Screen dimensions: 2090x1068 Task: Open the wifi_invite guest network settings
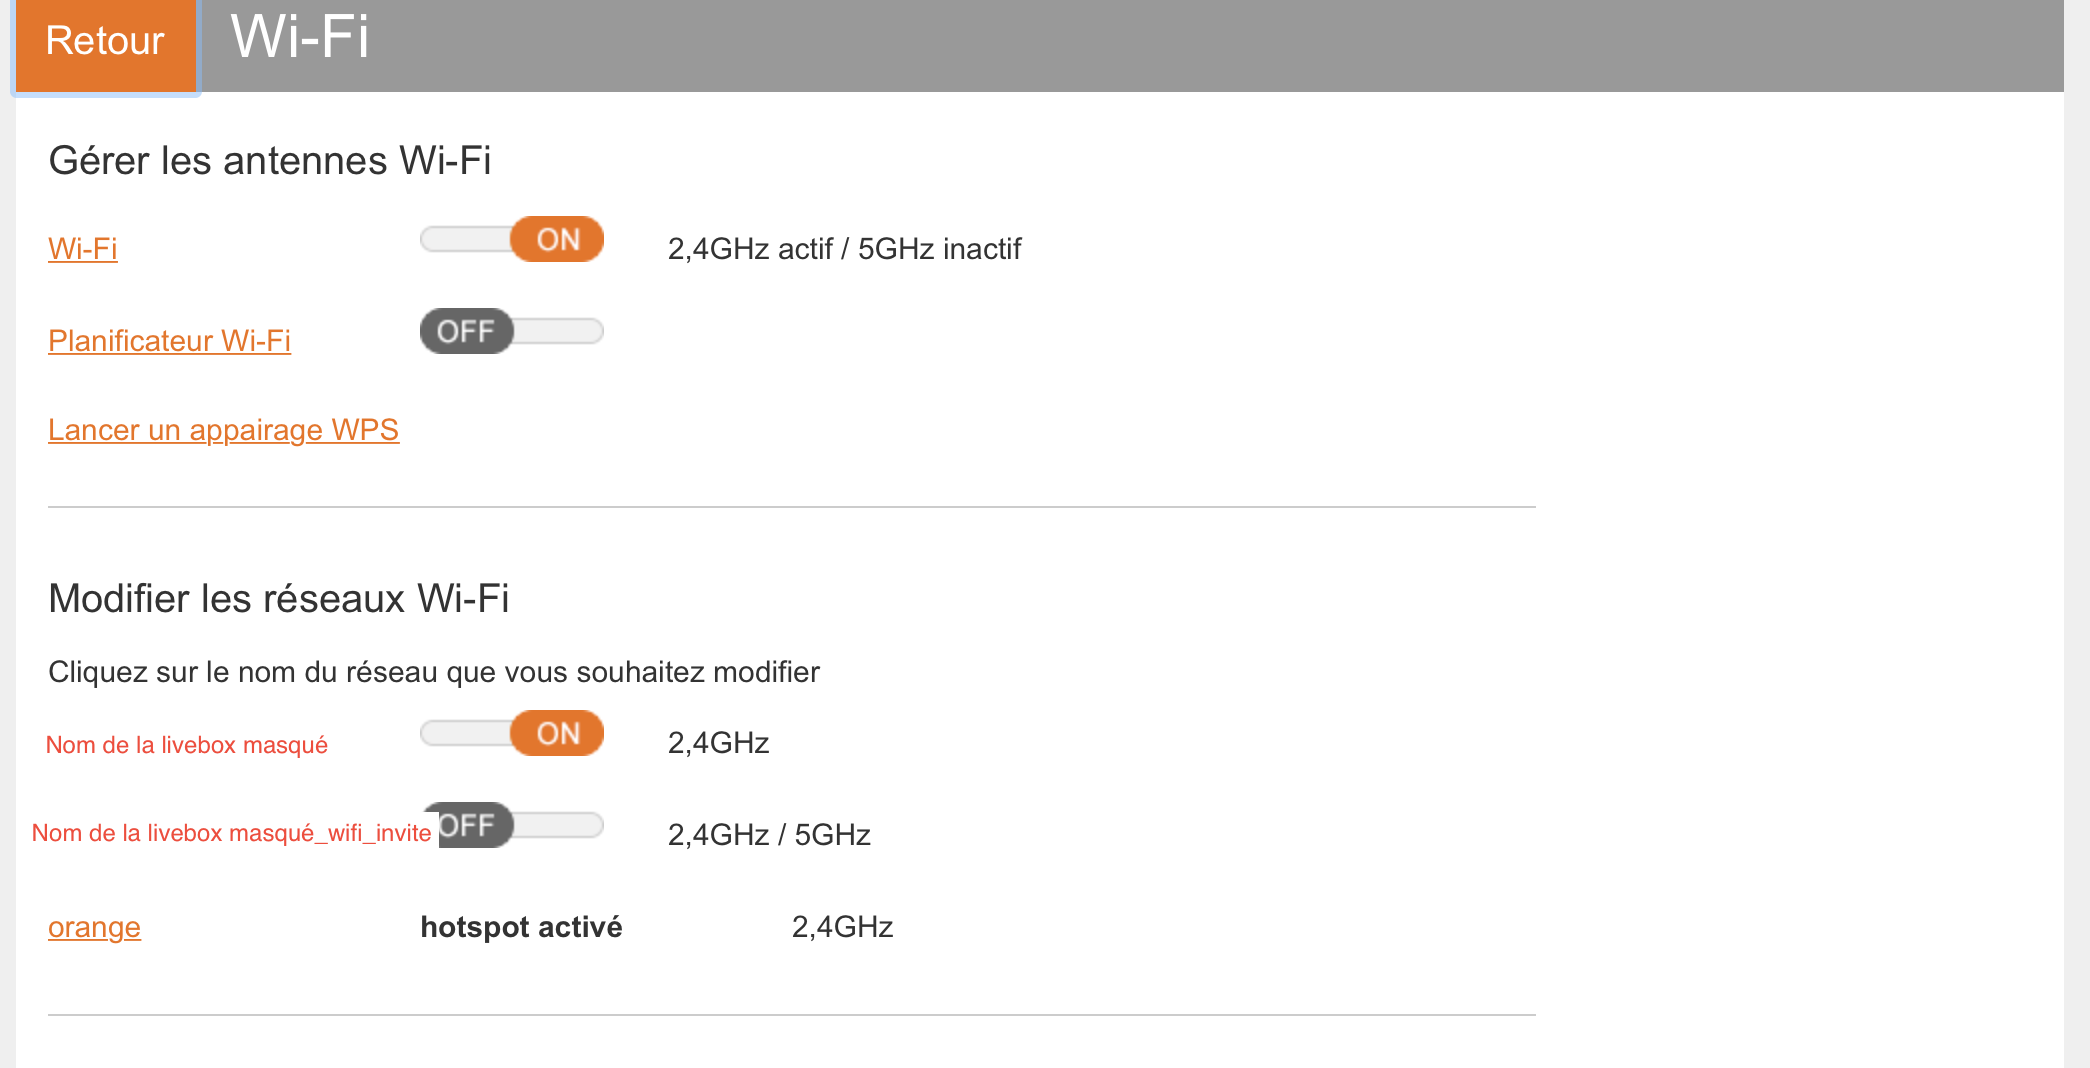[231, 832]
